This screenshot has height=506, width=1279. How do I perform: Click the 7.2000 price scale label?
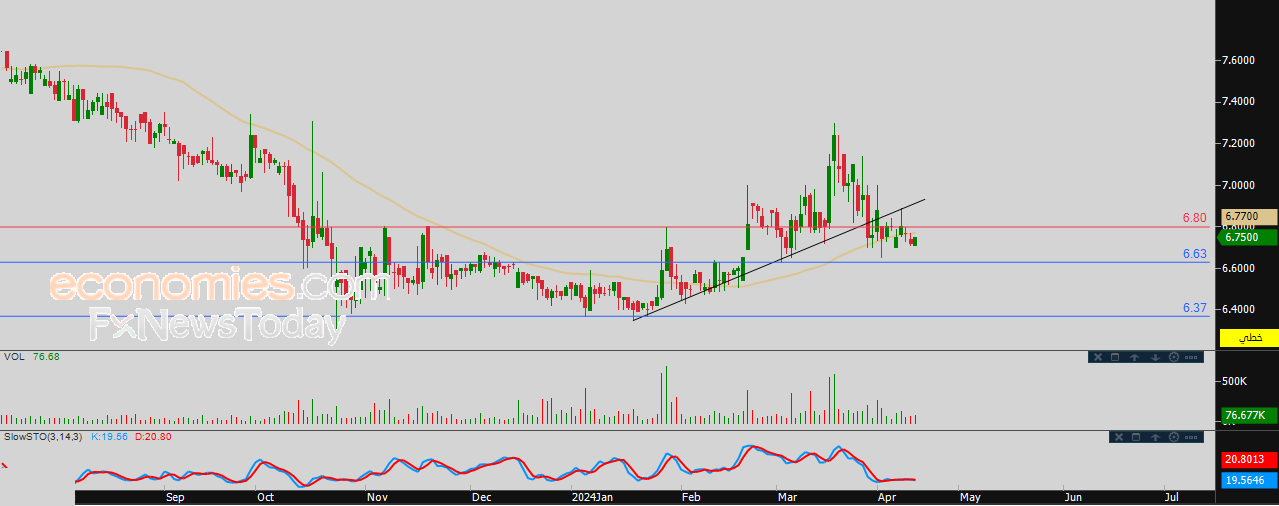pyautogui.click(x=1238, y=144)
